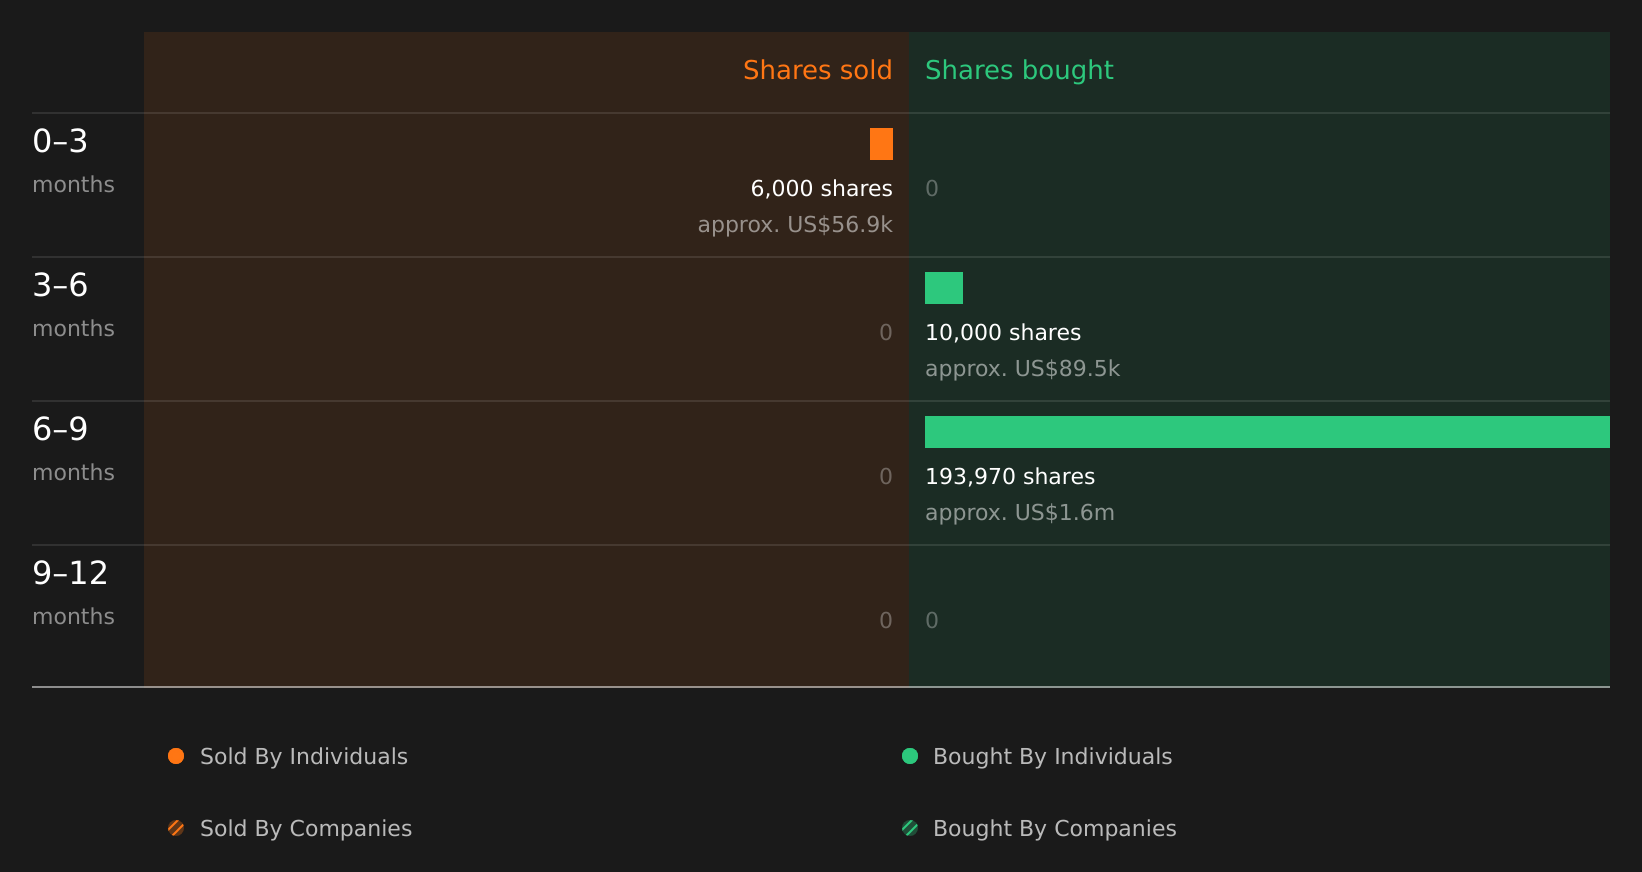Click the green Bought By Individuals legend dot
The height and width of the screenshot is (872, 1642).
click(x=910, y=756)
